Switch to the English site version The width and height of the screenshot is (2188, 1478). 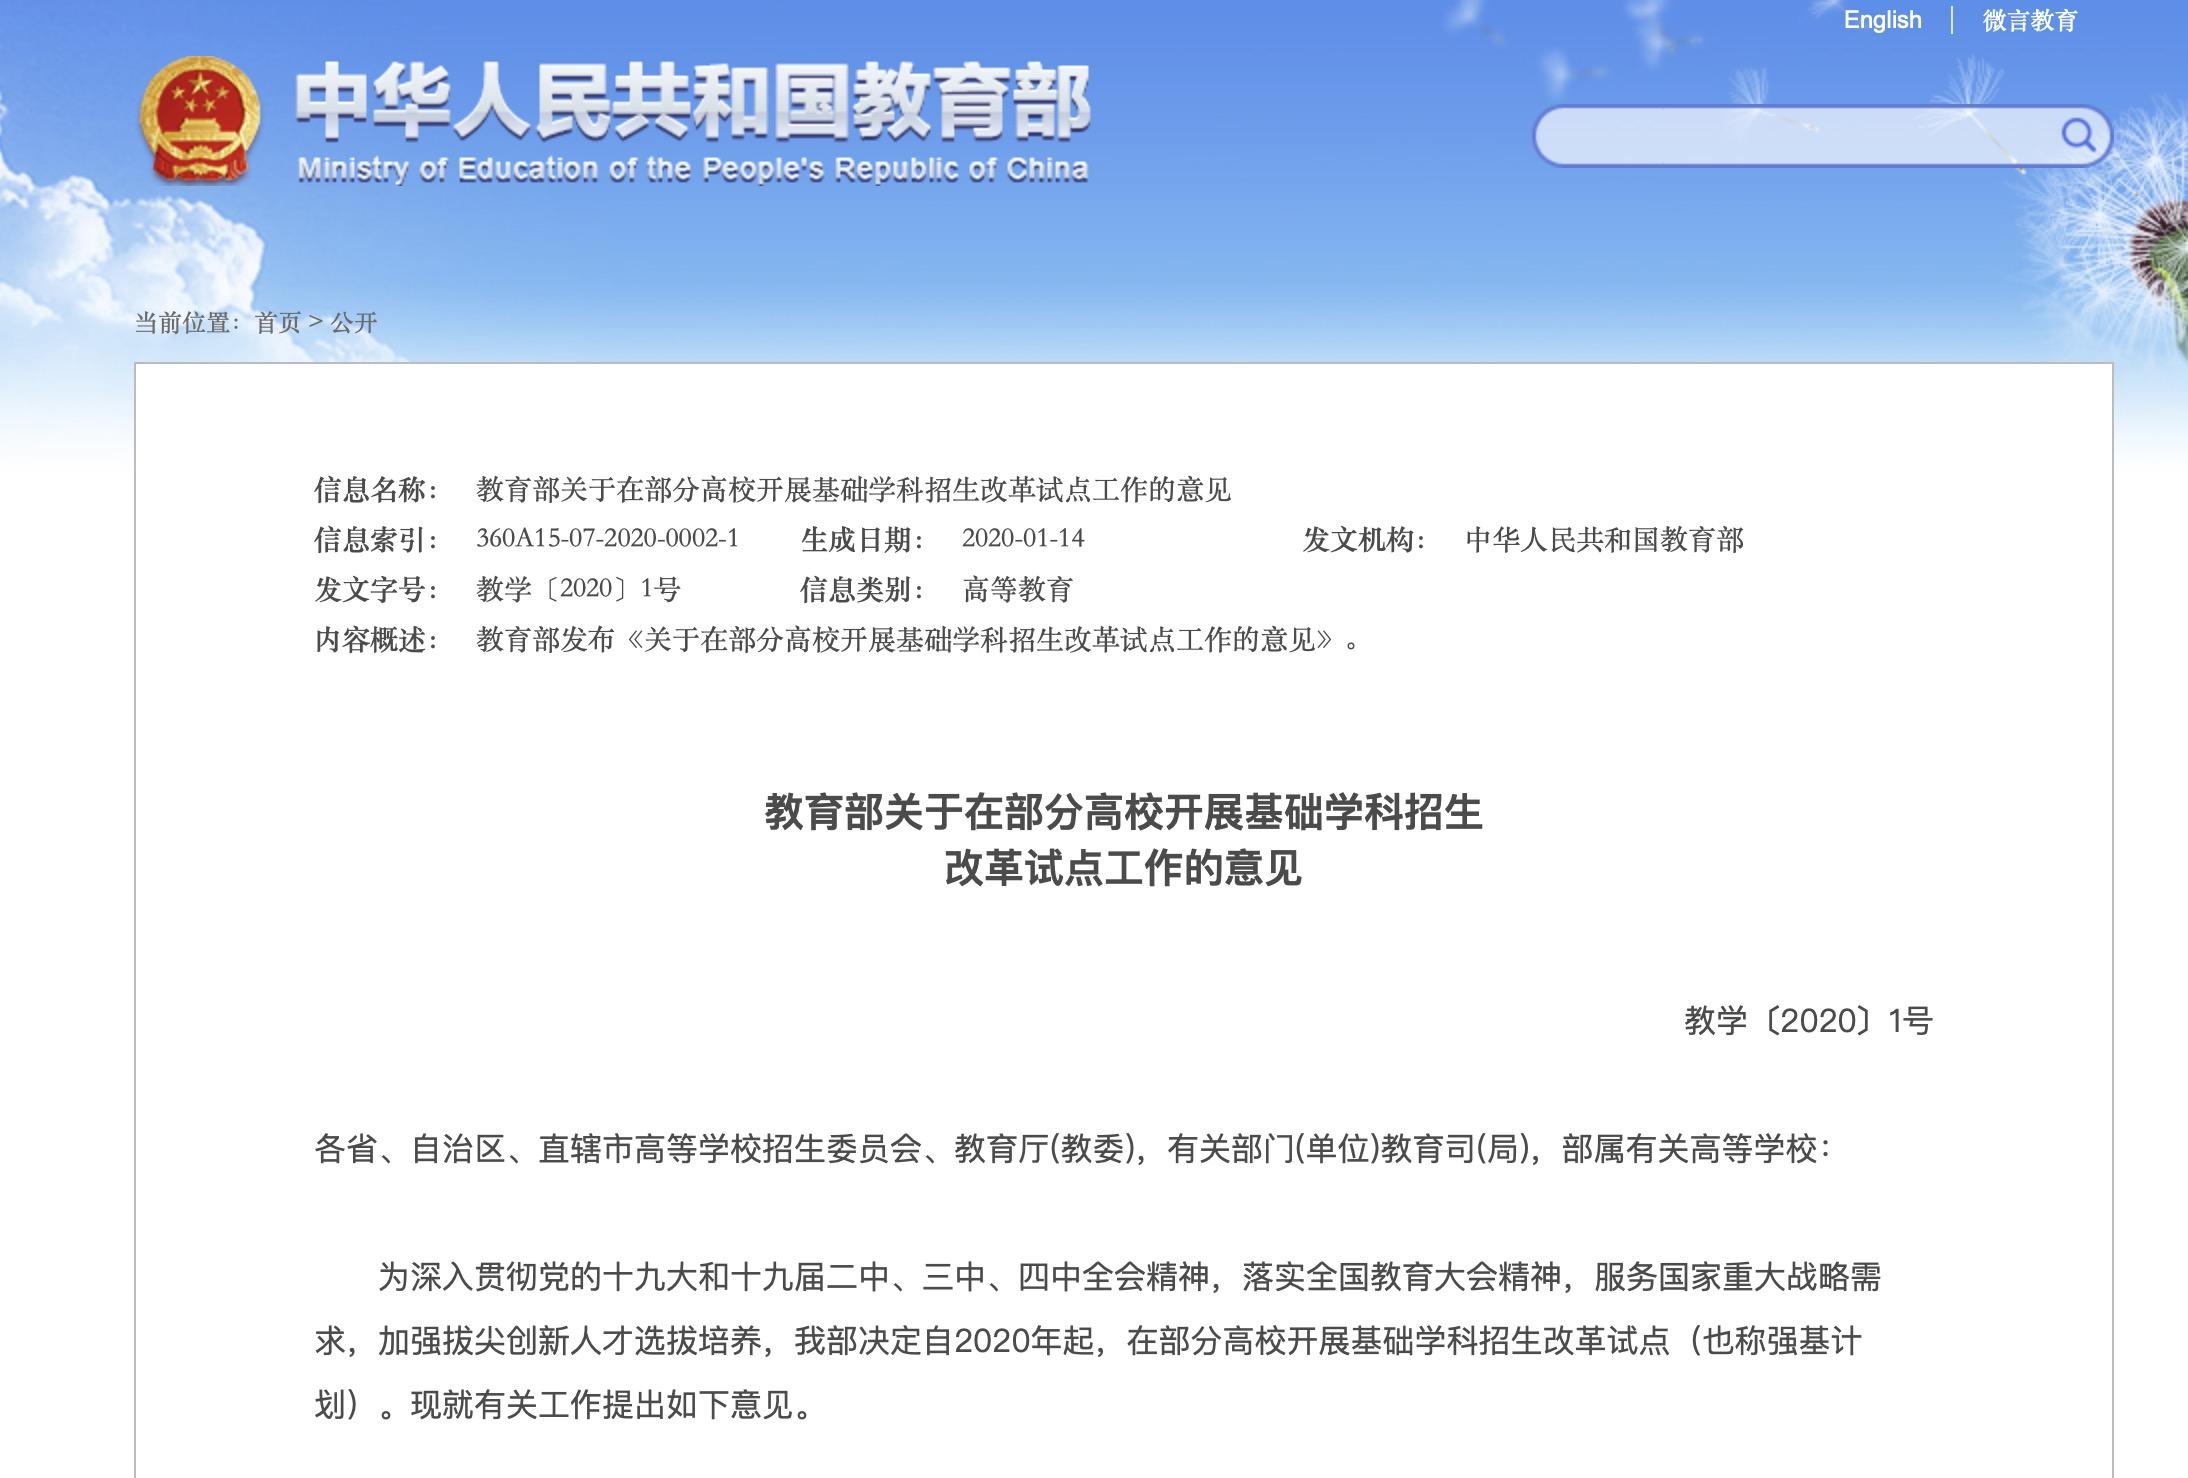[x=1882, y=20]
